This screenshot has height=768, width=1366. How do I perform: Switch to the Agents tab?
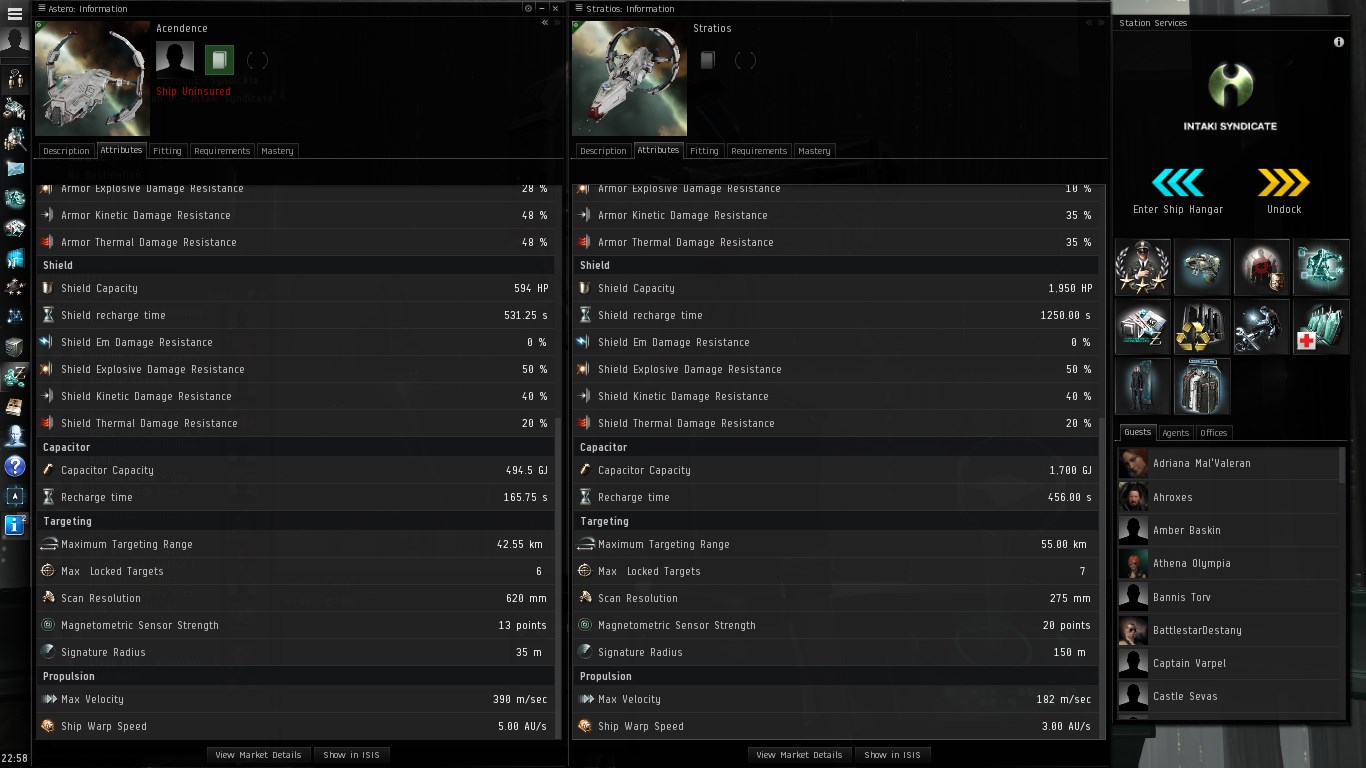[x=1175, y=433]
